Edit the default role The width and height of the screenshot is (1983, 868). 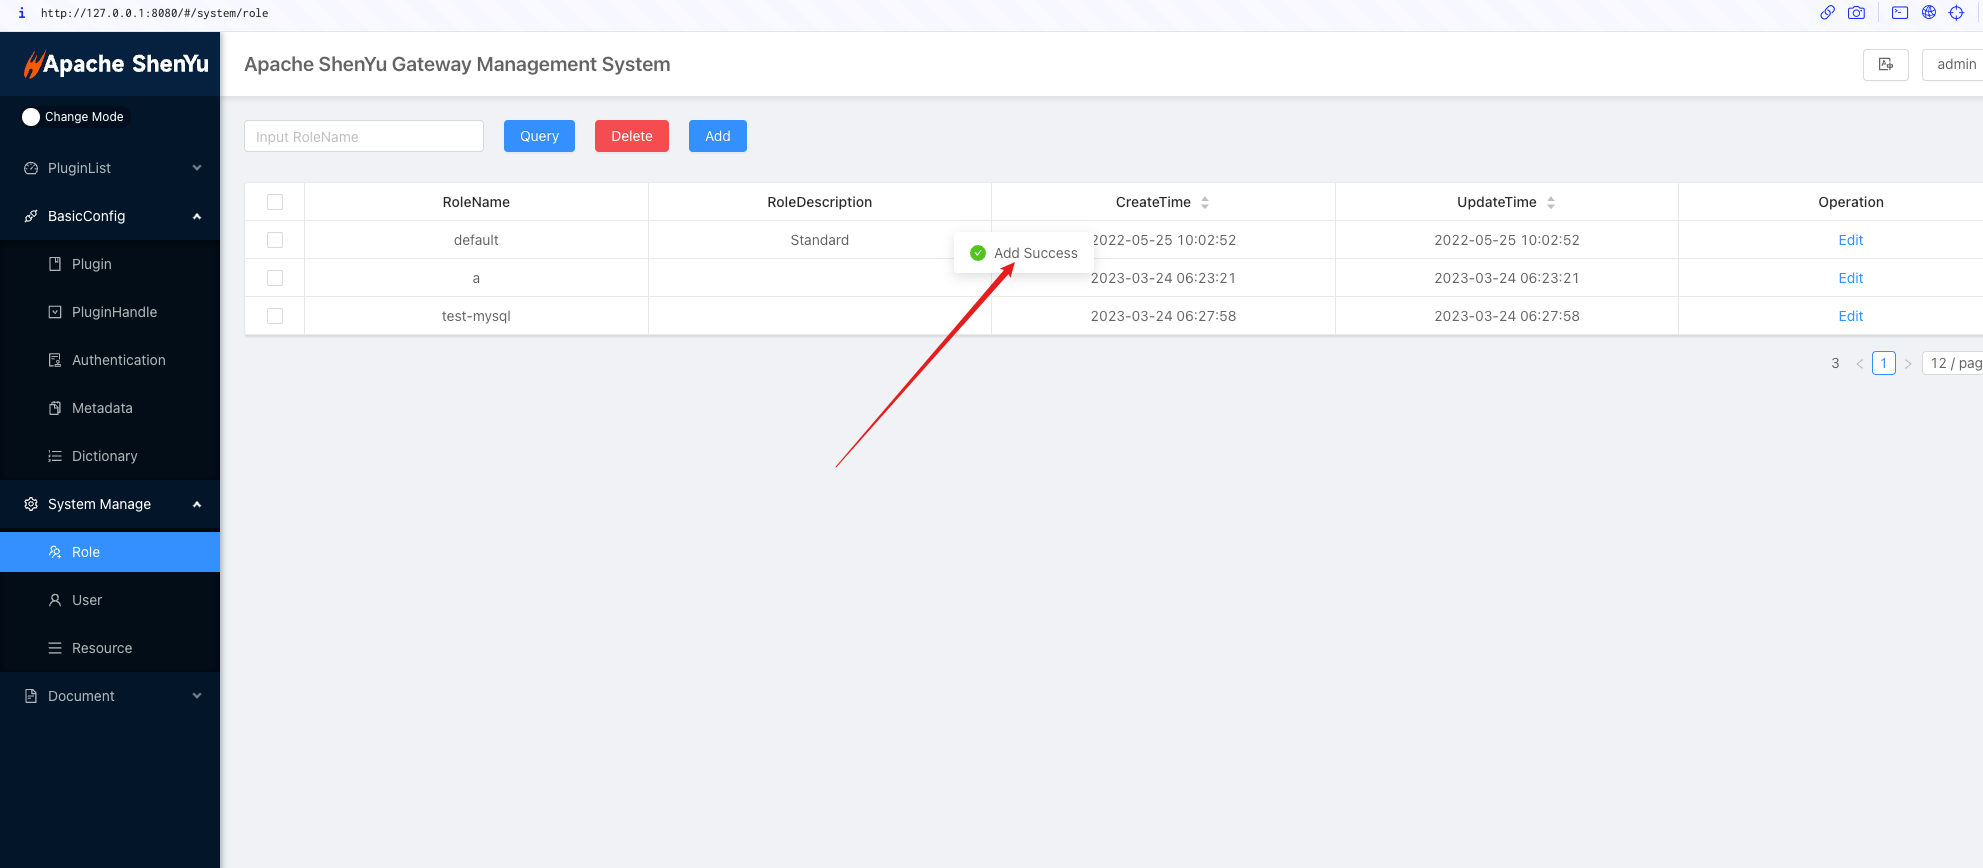coord(1850,240)
